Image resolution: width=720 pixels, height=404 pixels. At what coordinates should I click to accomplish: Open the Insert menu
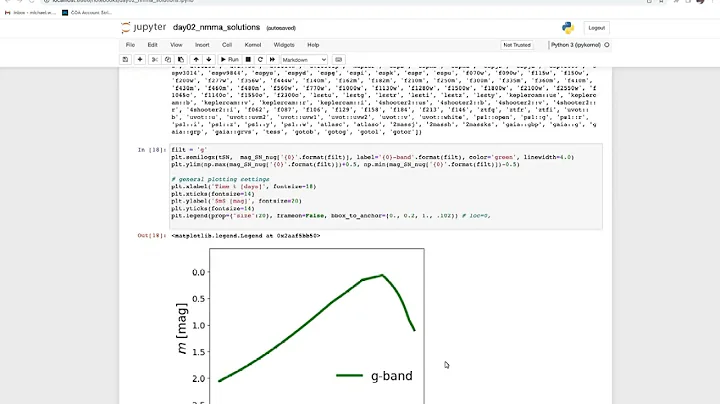click(x=202, y=45)
